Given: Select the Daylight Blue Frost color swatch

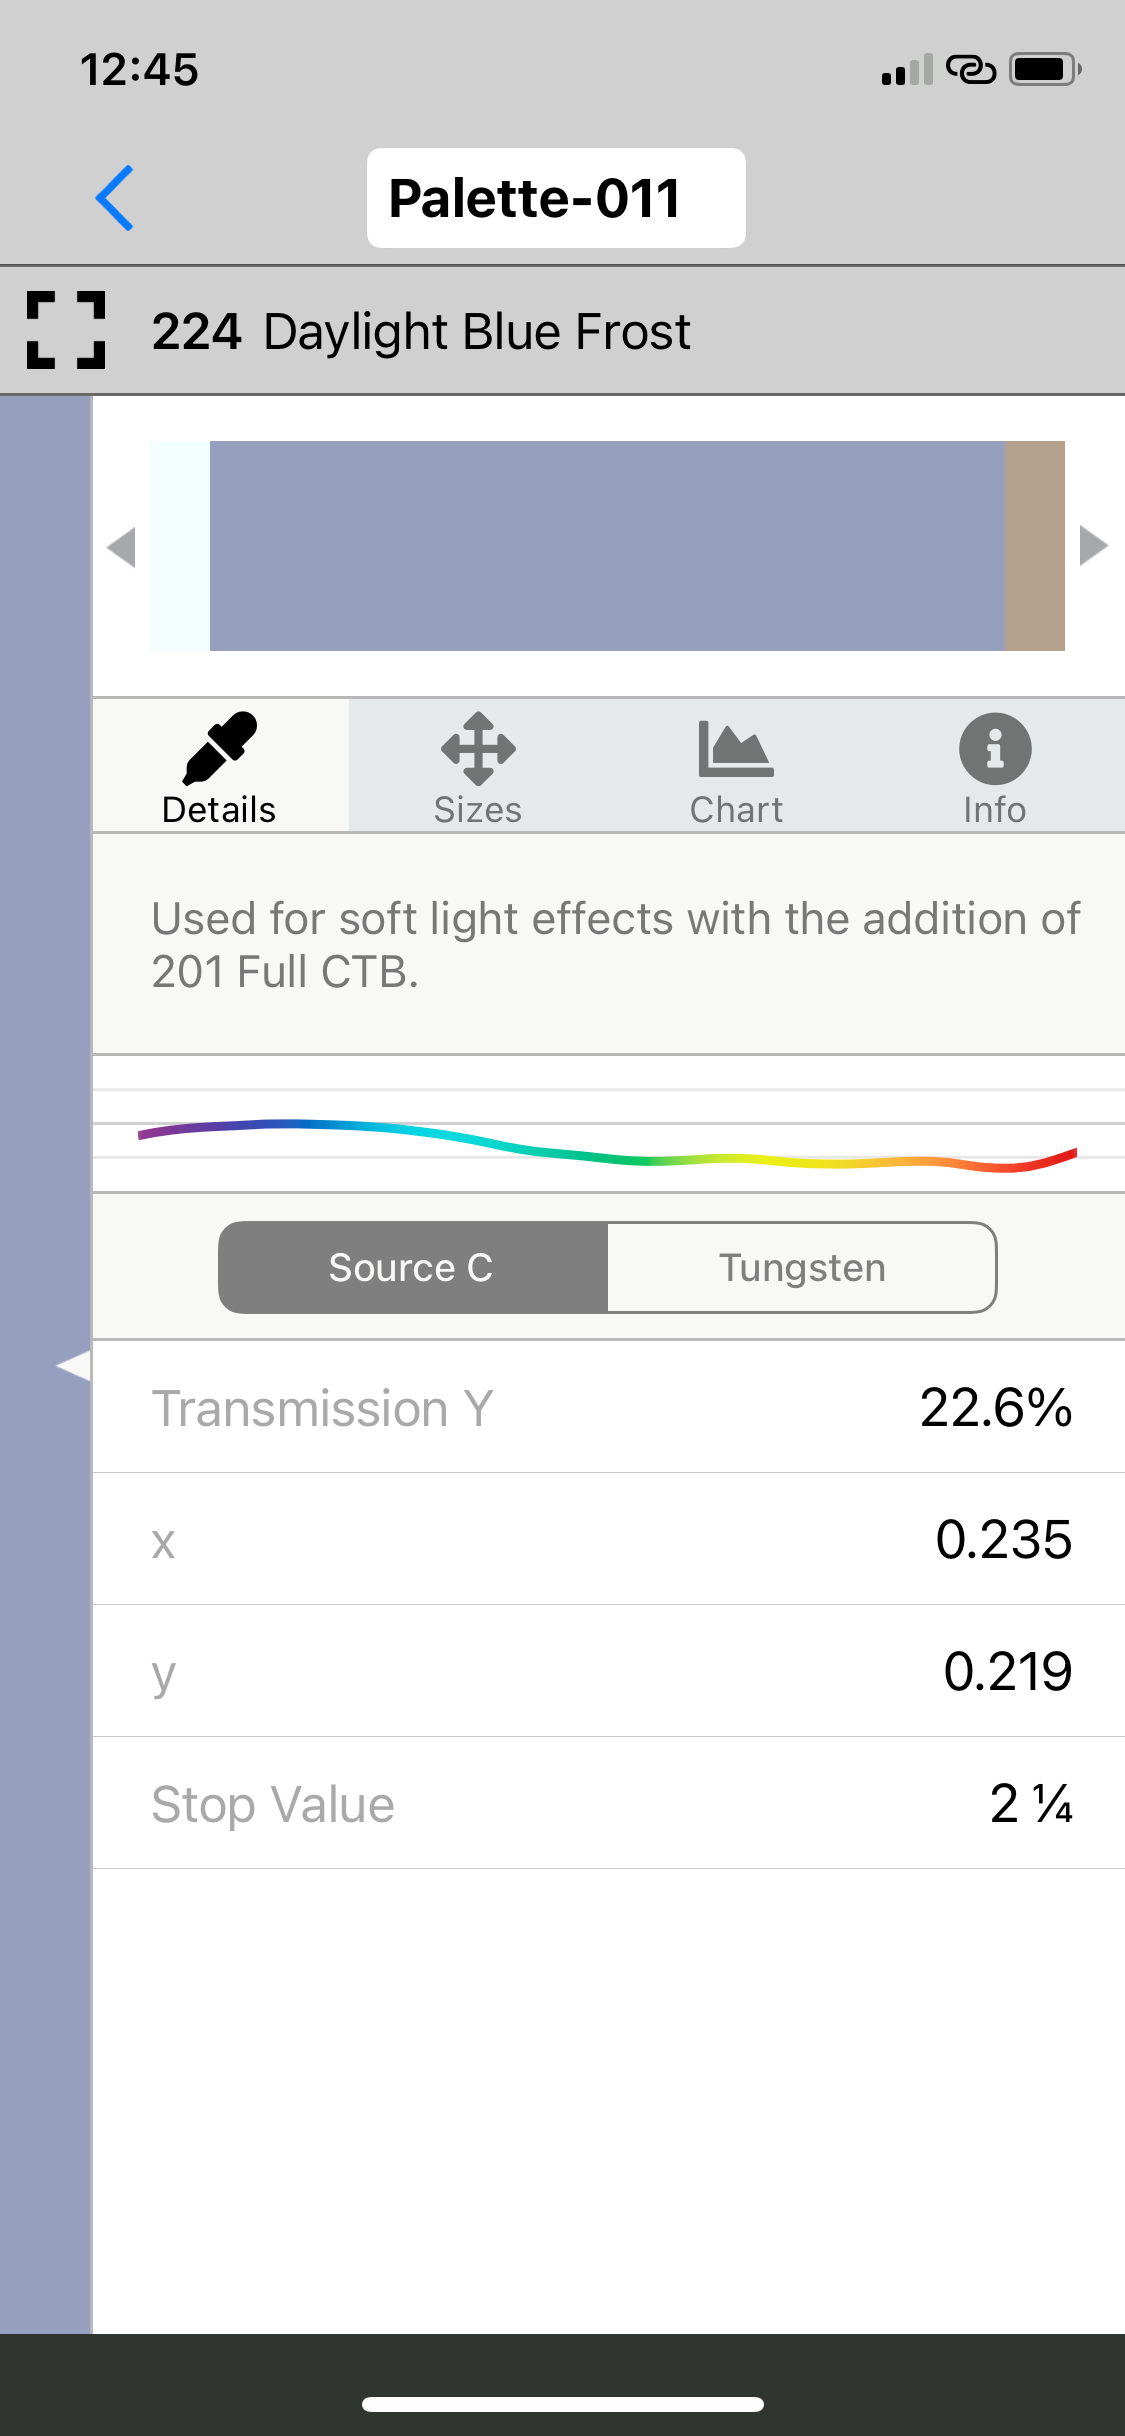Looking at the screenshot, I should [x=607, y=546].
